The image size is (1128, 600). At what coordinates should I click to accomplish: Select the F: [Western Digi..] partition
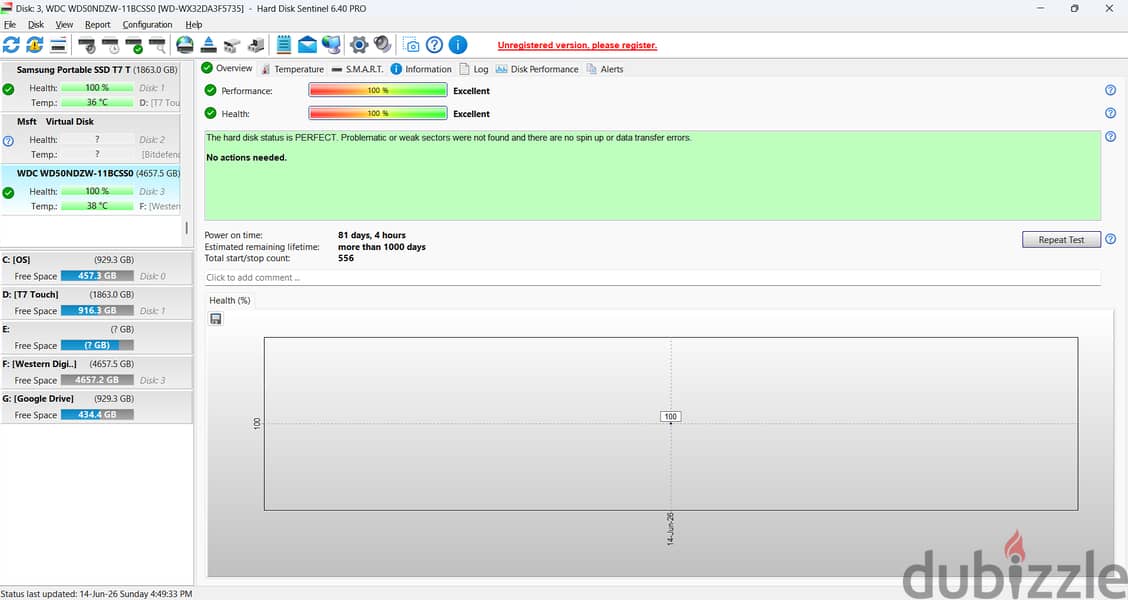click(x=96, y=371)
